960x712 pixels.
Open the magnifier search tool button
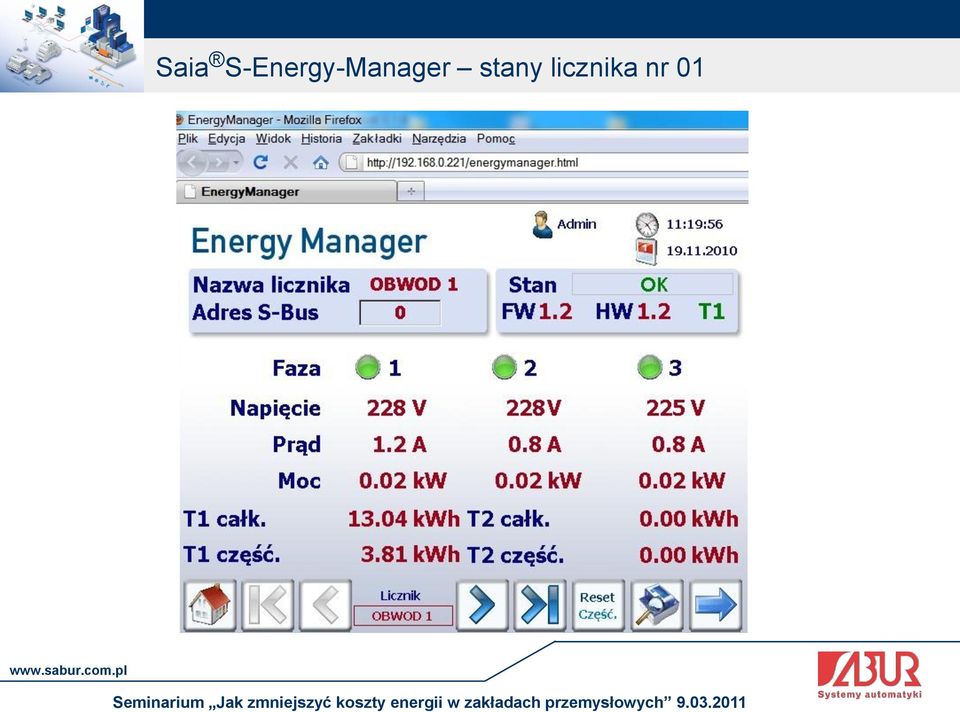point(657,605)
